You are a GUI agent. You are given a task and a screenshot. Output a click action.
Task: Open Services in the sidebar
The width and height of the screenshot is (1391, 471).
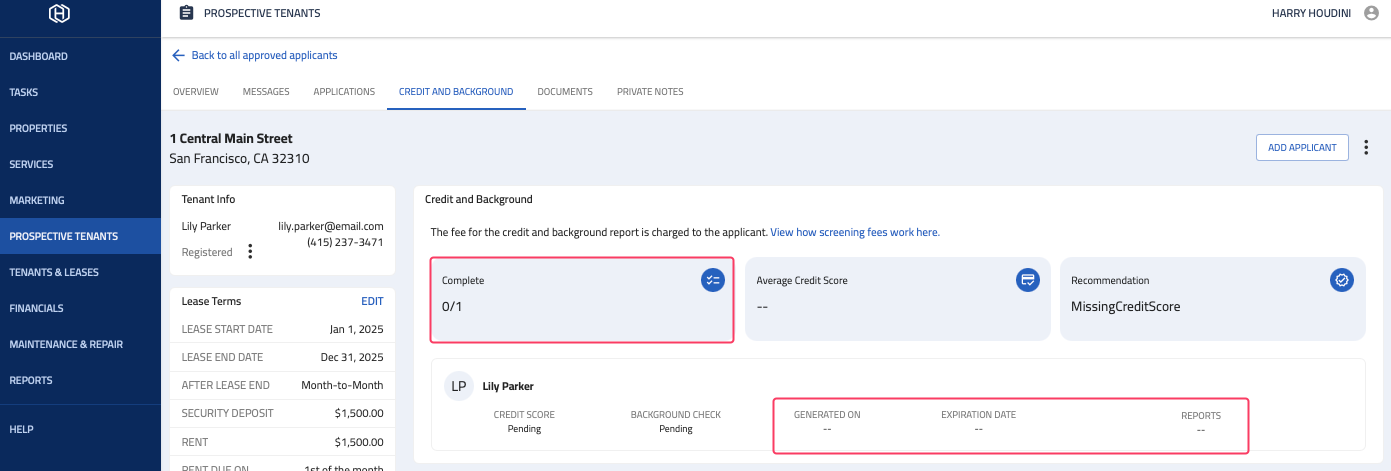pyautogui.click(x=80, y=164)
